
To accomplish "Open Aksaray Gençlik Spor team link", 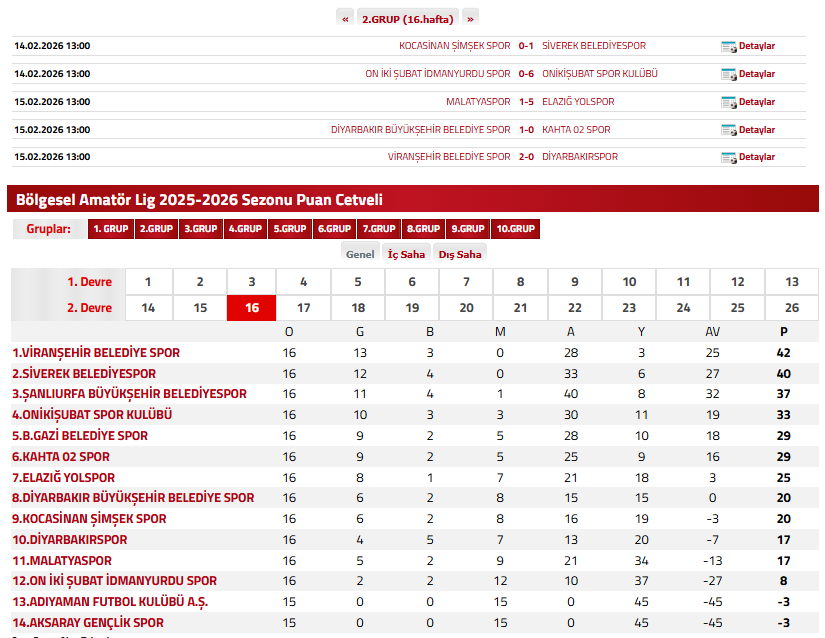I will tap(87, 623).
